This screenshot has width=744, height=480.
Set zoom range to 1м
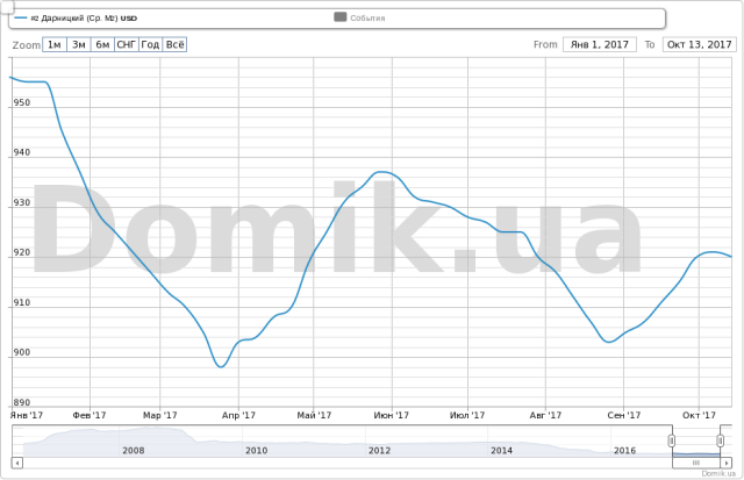pos(55,45)
